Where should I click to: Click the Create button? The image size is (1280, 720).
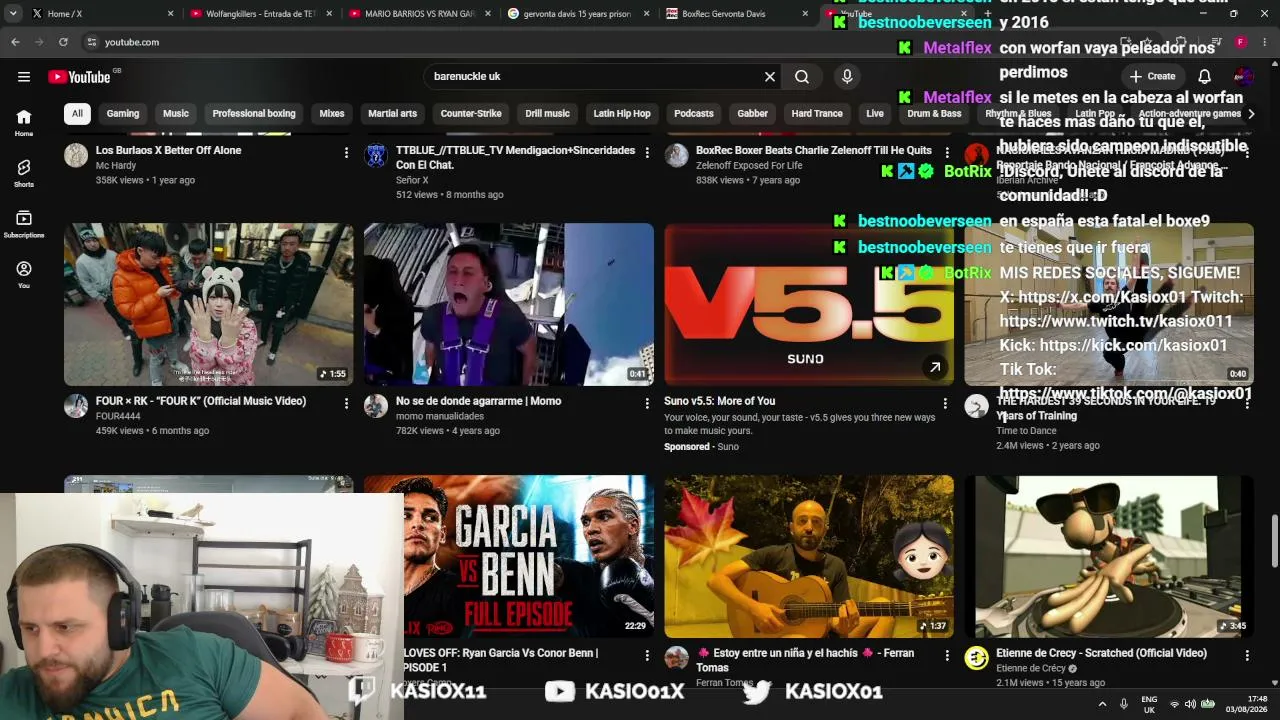pyautogui.click(x=1152, y=77)
